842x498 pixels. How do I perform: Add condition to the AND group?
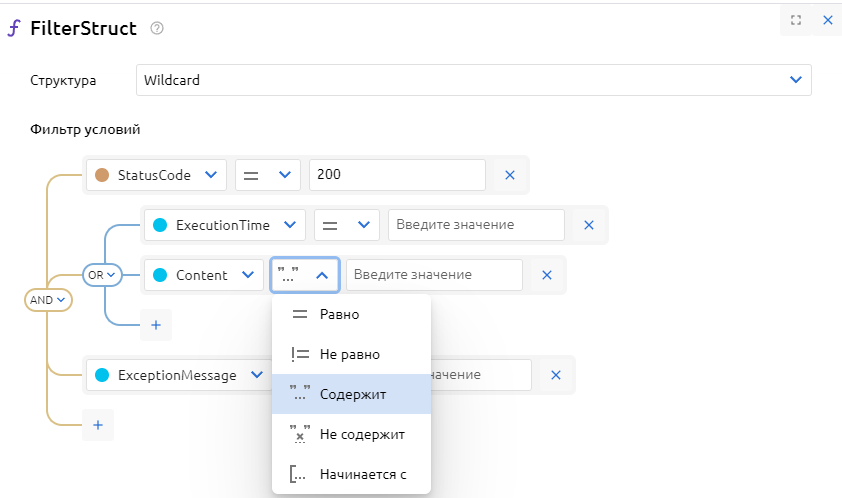pos(97,425)
